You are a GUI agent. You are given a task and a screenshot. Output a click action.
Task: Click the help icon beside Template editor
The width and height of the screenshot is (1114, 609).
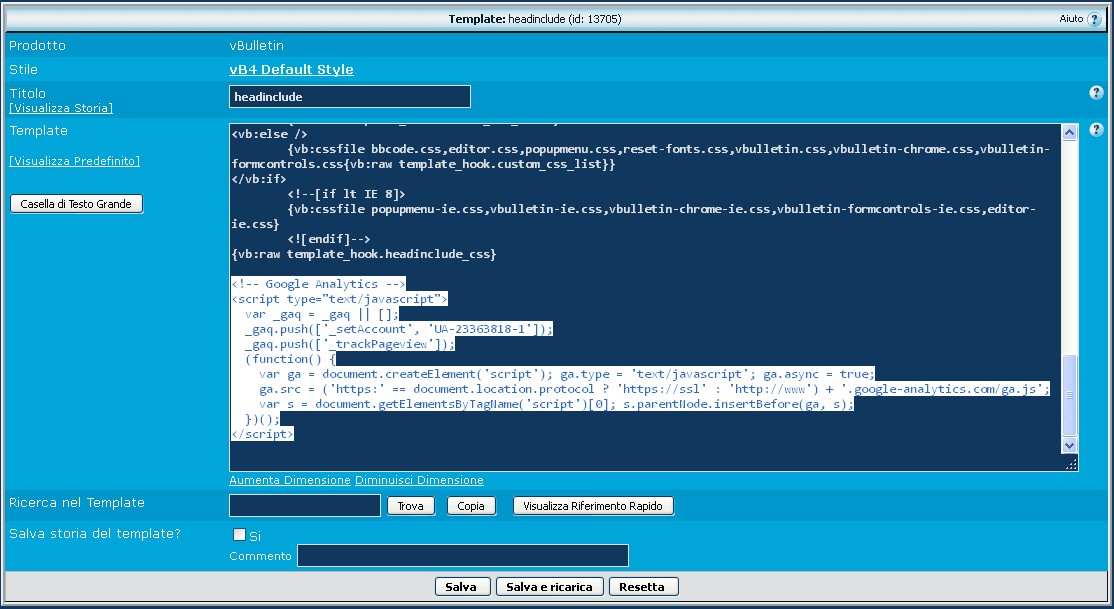(x=1096, y=130)
